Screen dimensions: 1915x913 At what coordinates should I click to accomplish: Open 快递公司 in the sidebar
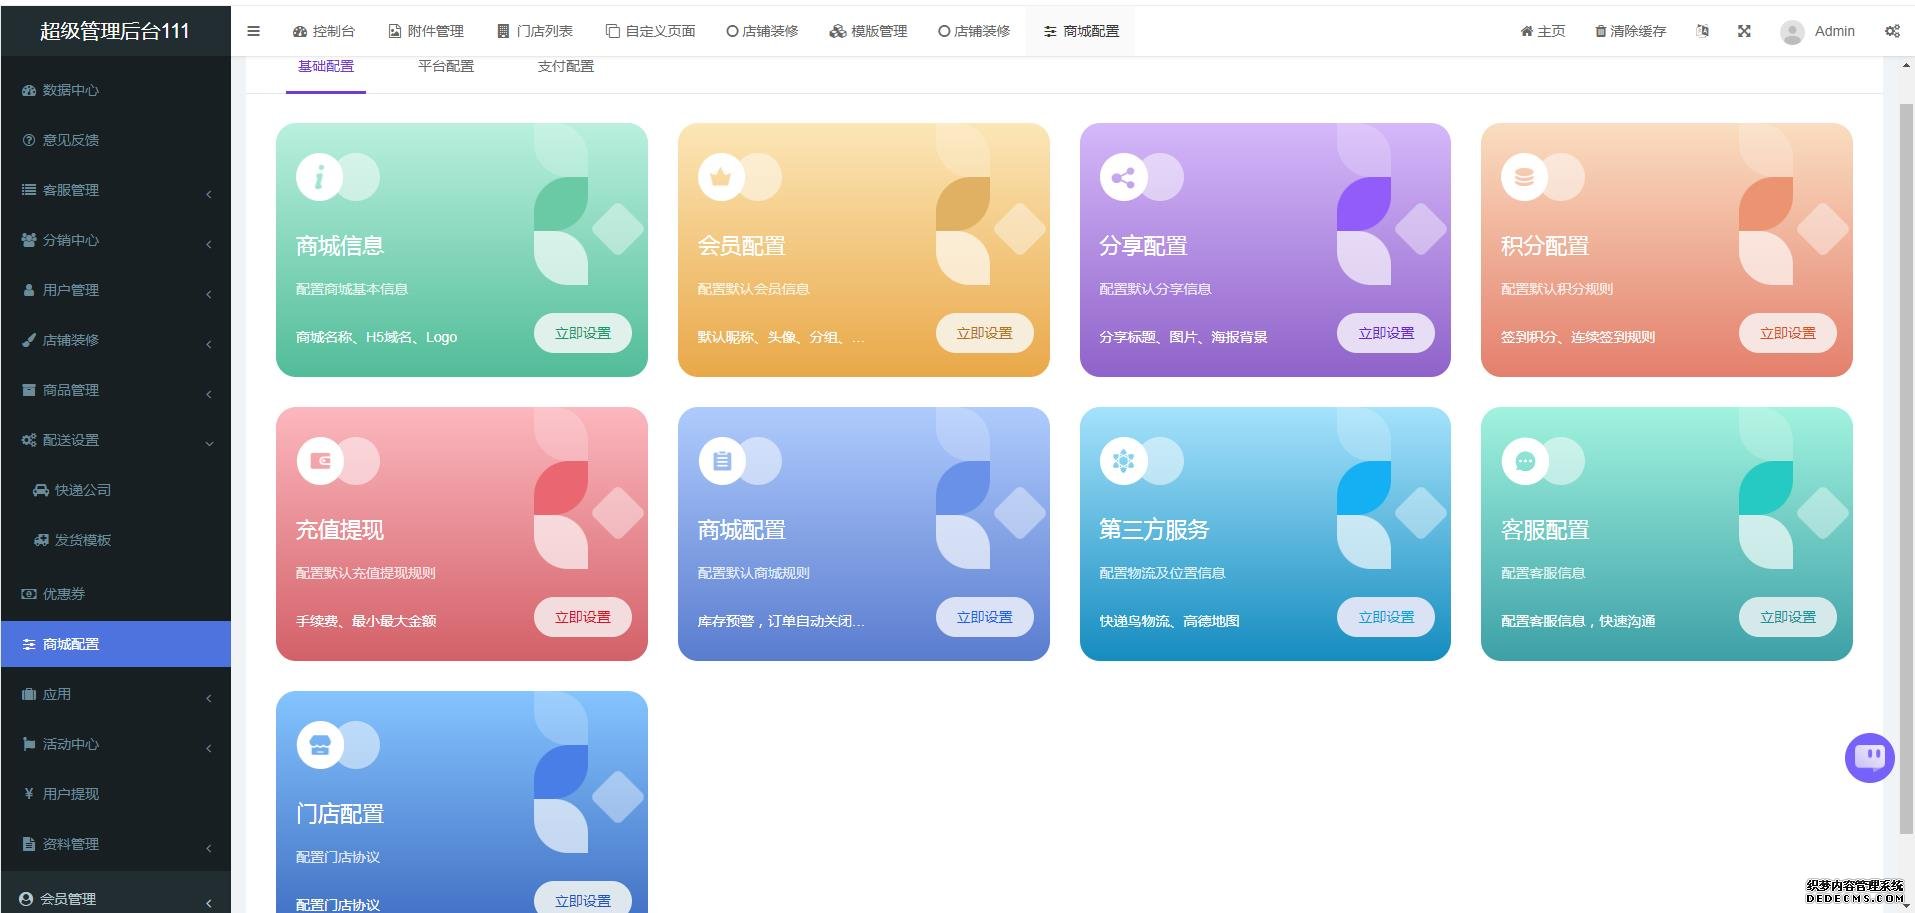point(82,490)
